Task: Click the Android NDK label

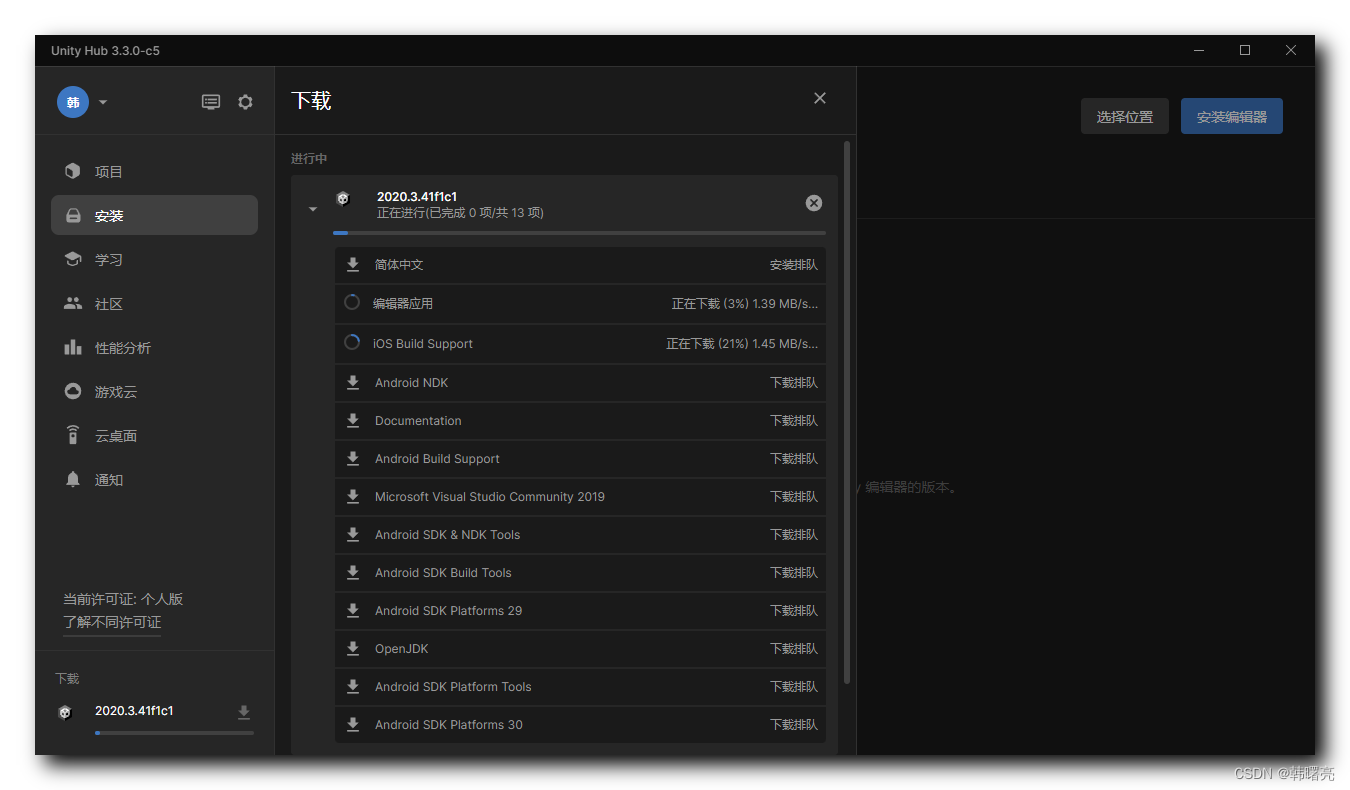Action: [x=412, y=383]
